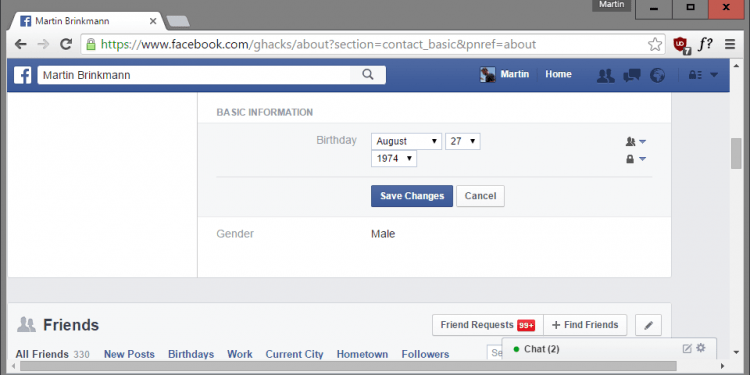Open the Chat (2) bar
Viewport: 750px width, 375px height.
(609, 349)
